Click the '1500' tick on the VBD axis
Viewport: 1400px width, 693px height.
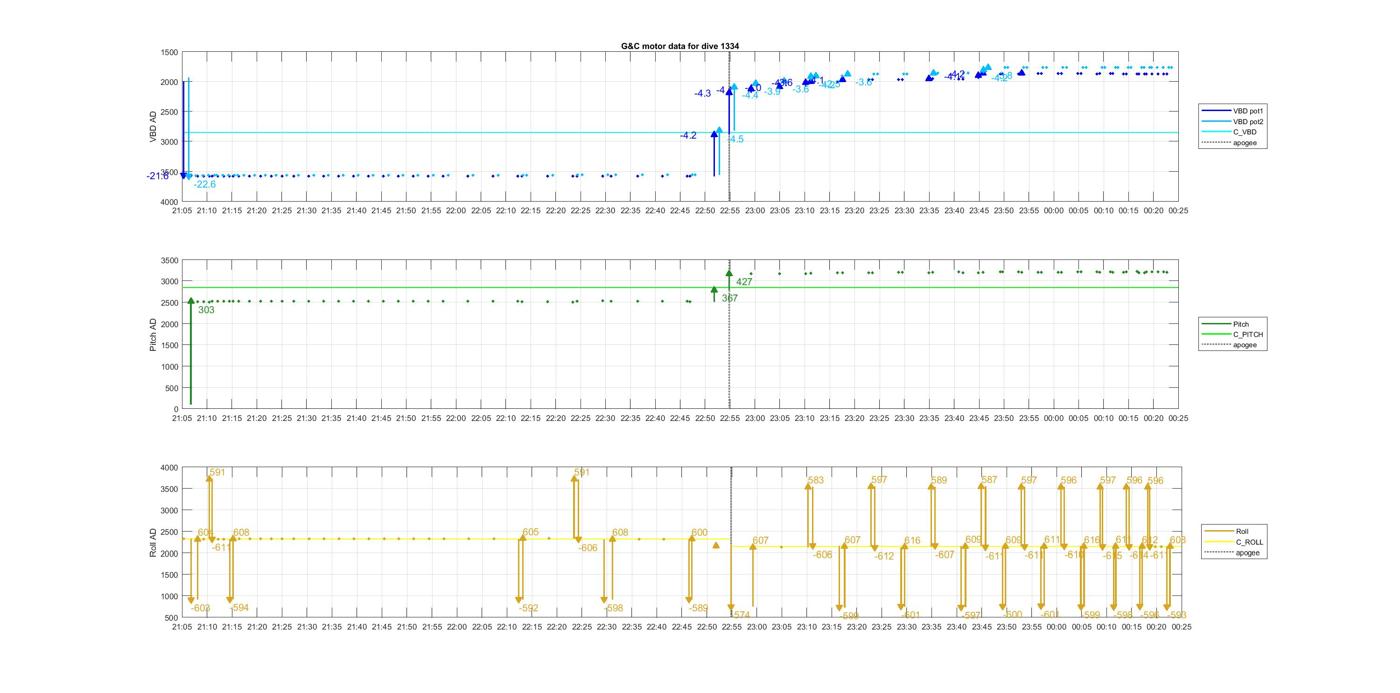pyautogui.click(x=169, y=52)
